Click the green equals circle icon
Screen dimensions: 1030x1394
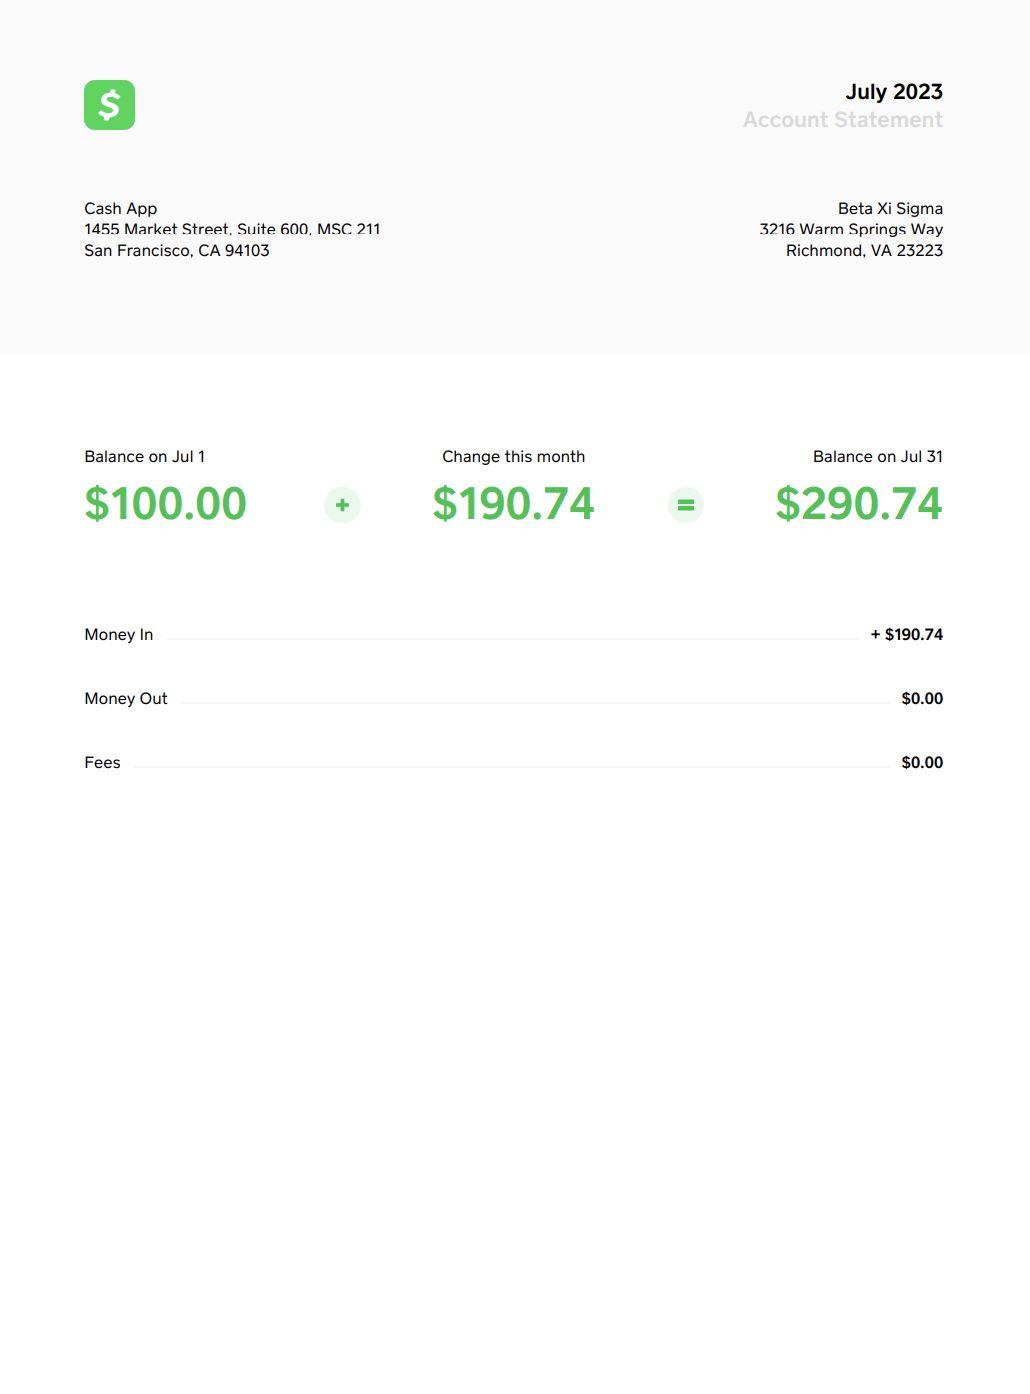click(686, 505)
